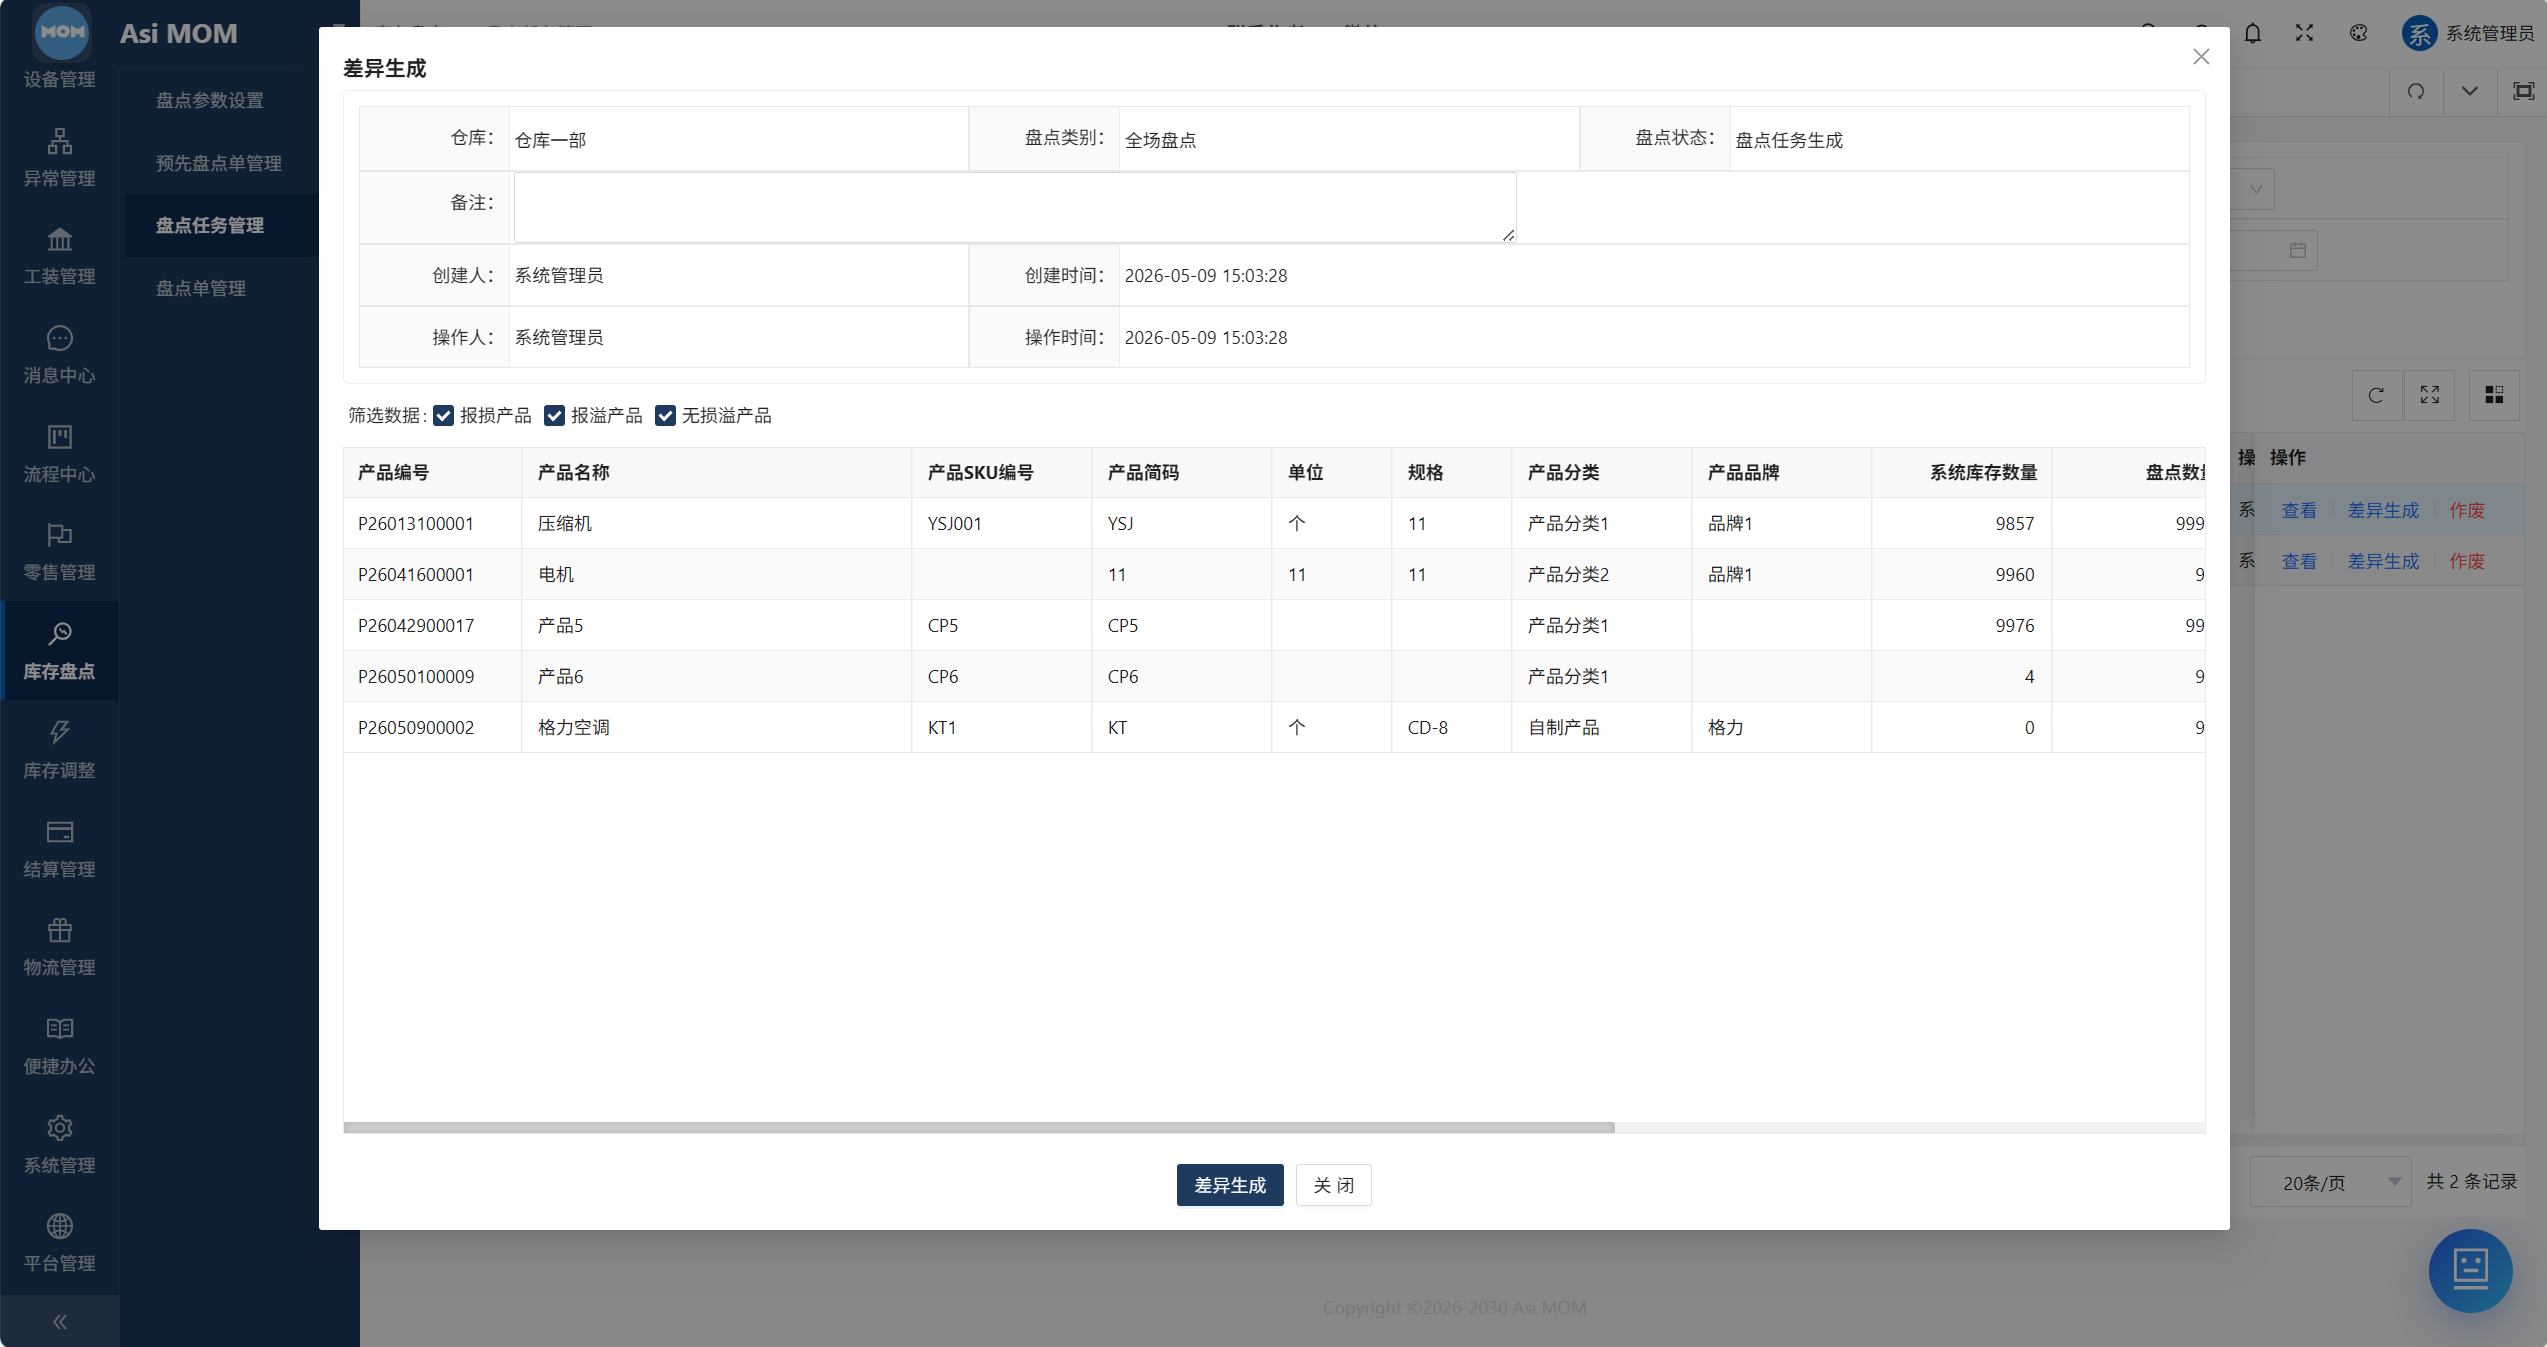The image size is (2547, 1347).
Task: Click 作废 link in second background row
Action: point(2467,562)
